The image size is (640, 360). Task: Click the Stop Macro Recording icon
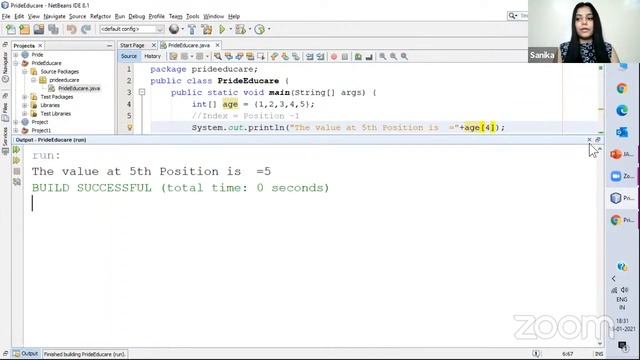tap(344, 57)
